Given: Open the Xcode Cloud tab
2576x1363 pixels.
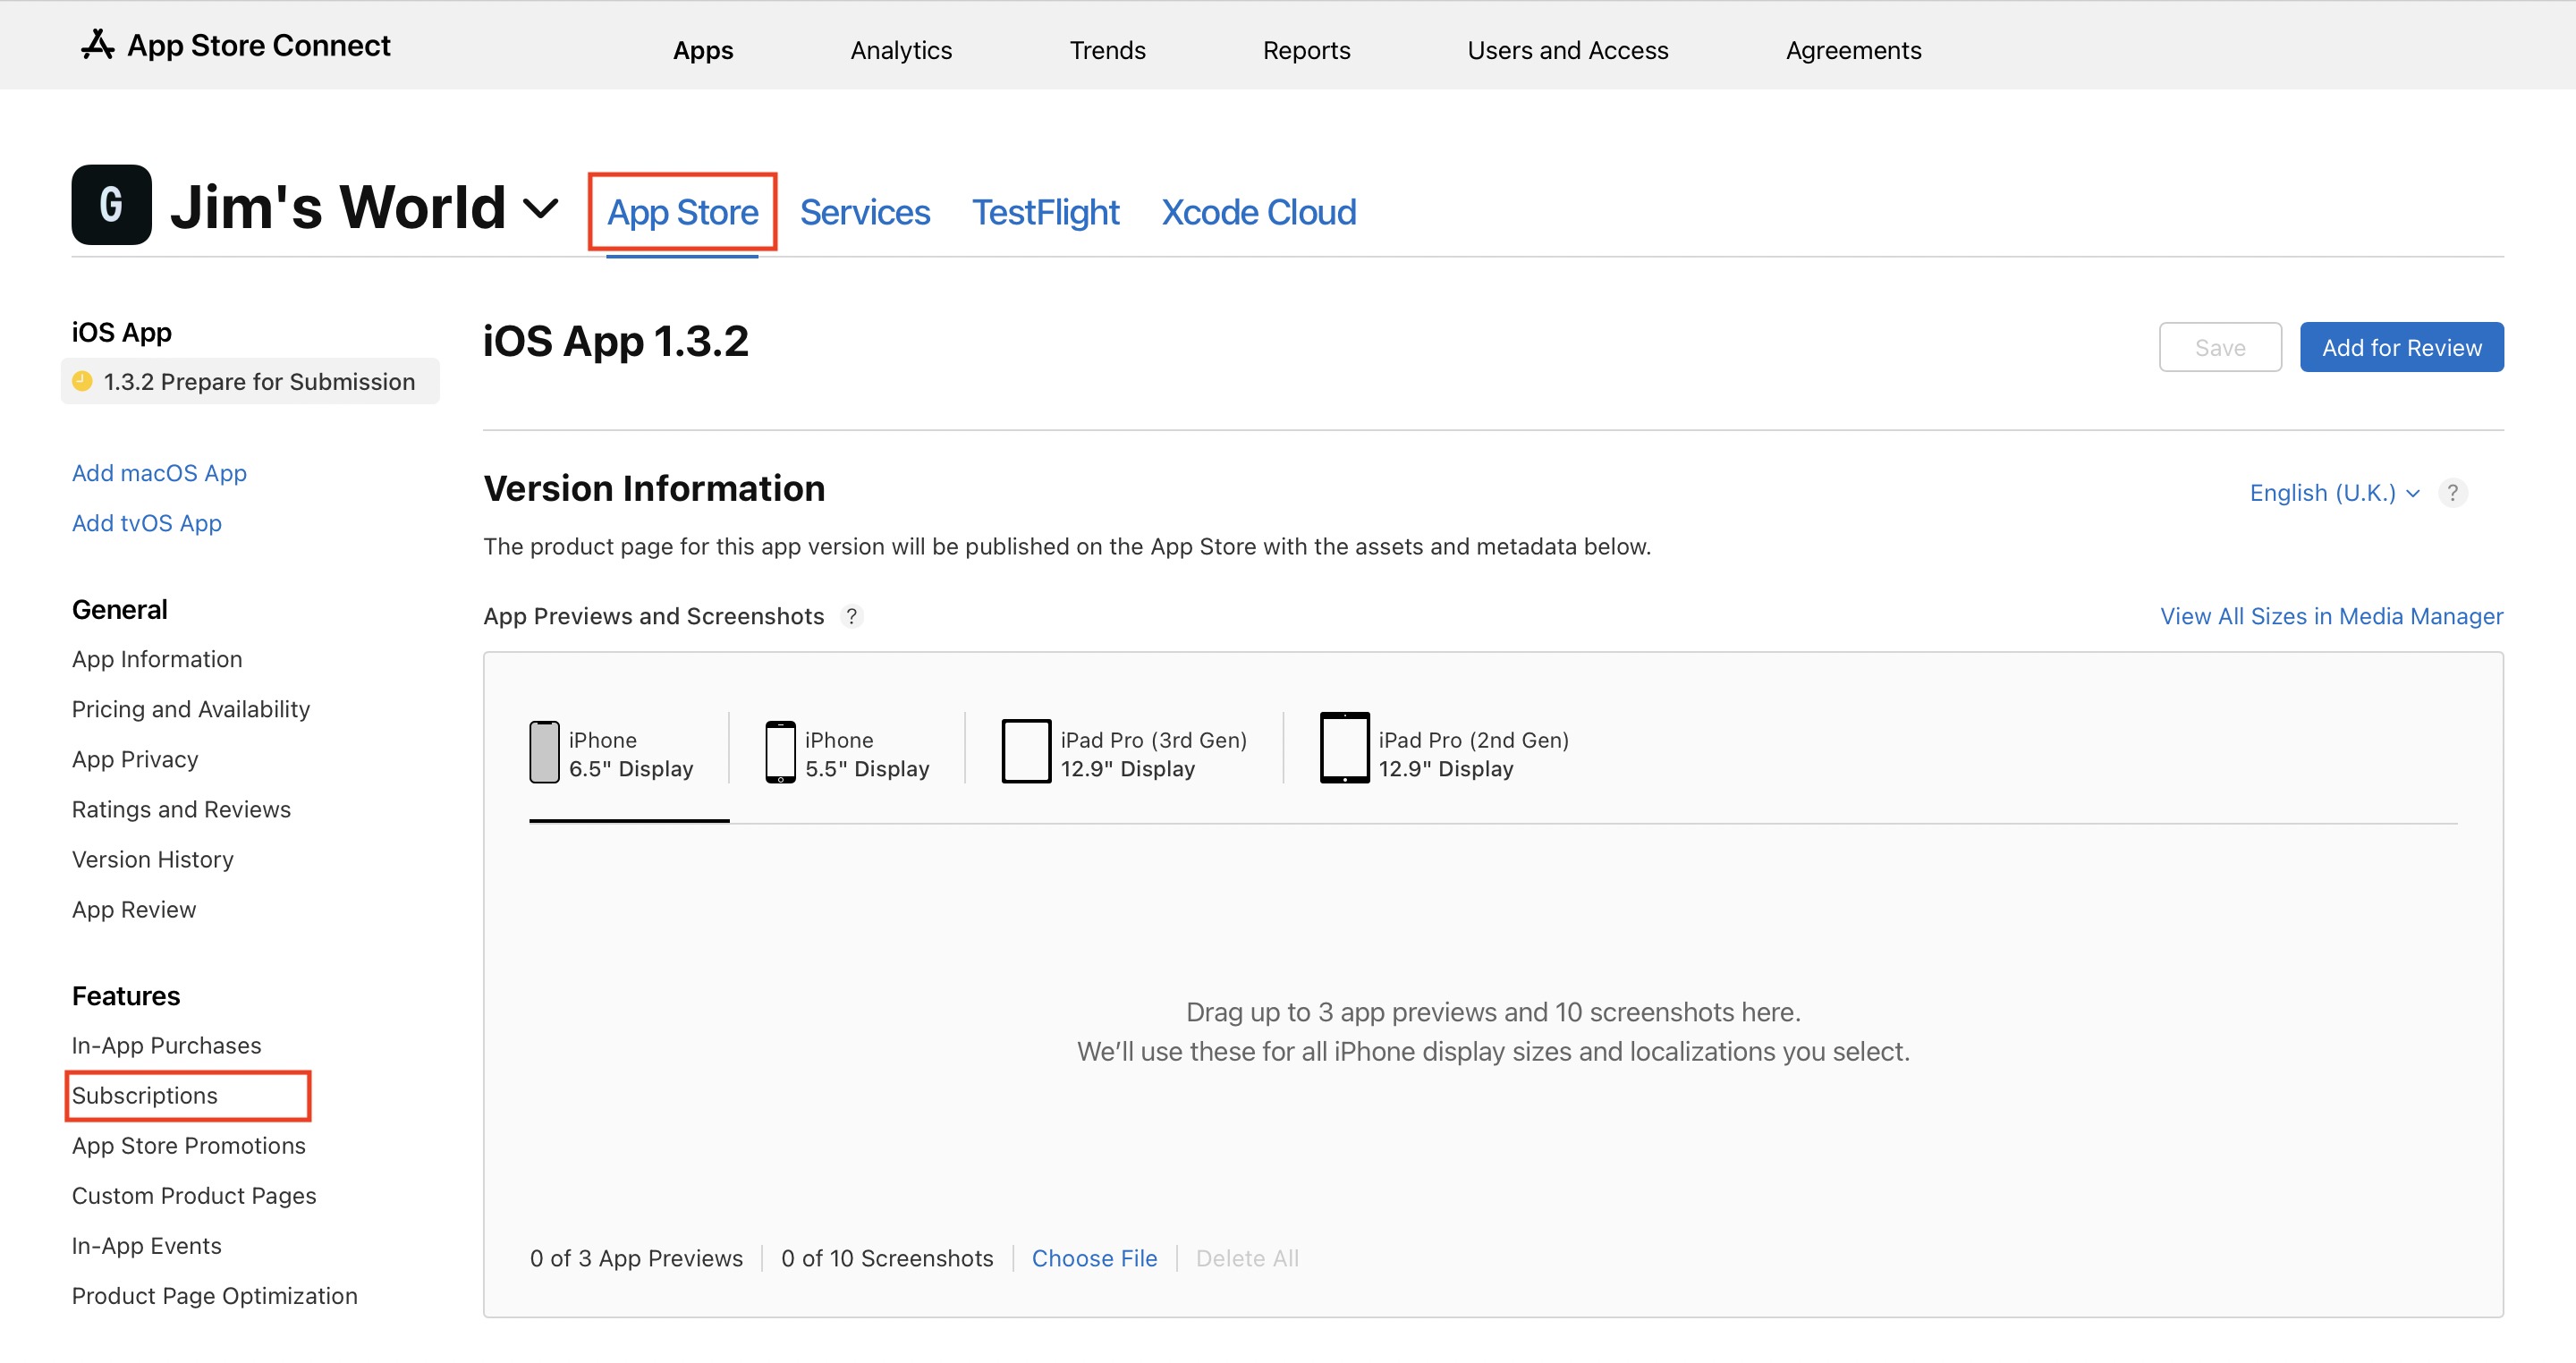Looking at the screenshot, I should (1258, 212).
